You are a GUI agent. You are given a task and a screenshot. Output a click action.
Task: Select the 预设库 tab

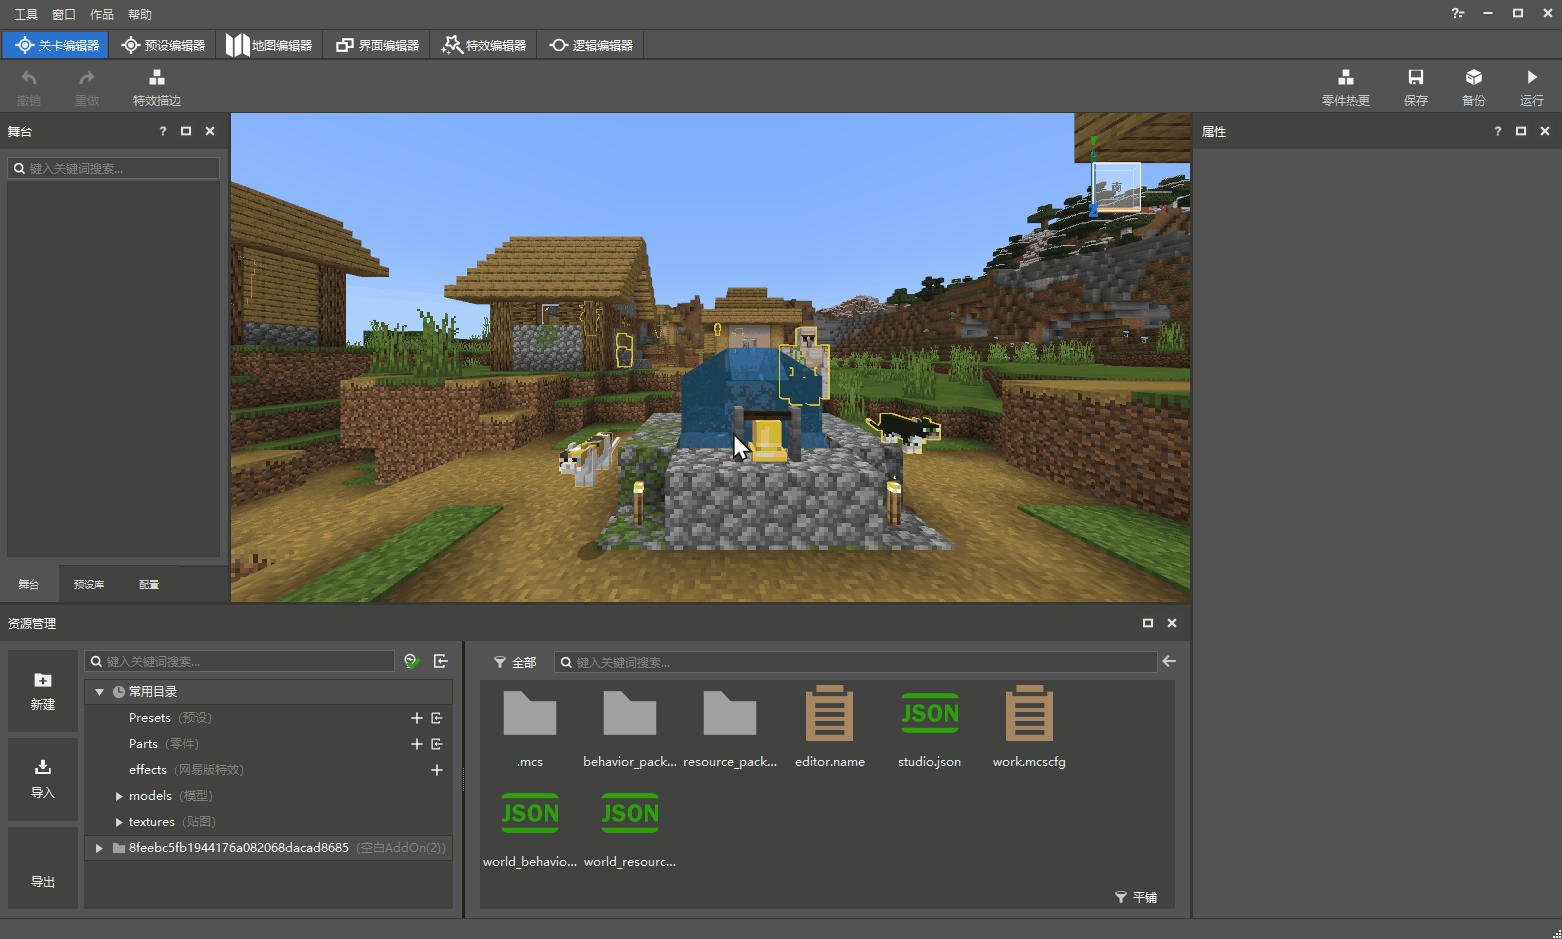pyautogui.click(x=89, y=584)
